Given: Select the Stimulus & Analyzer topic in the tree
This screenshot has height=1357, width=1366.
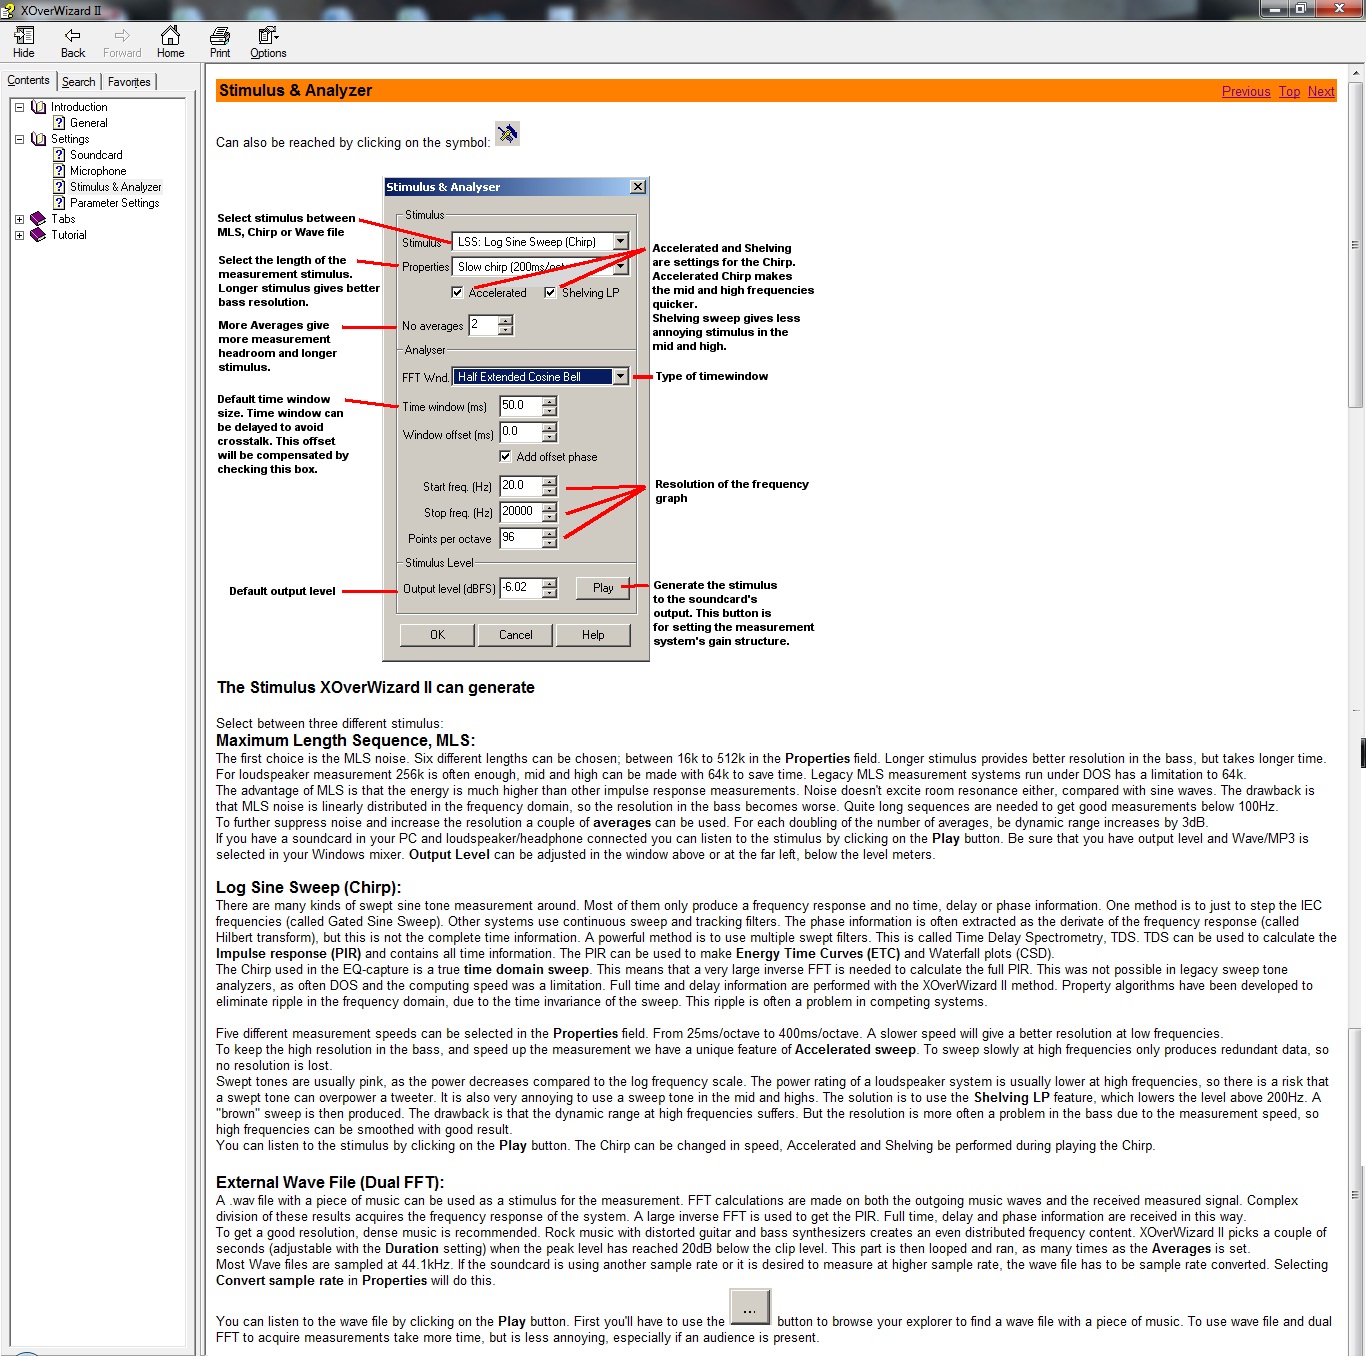Looking at the screenshot, I should 115,187.
